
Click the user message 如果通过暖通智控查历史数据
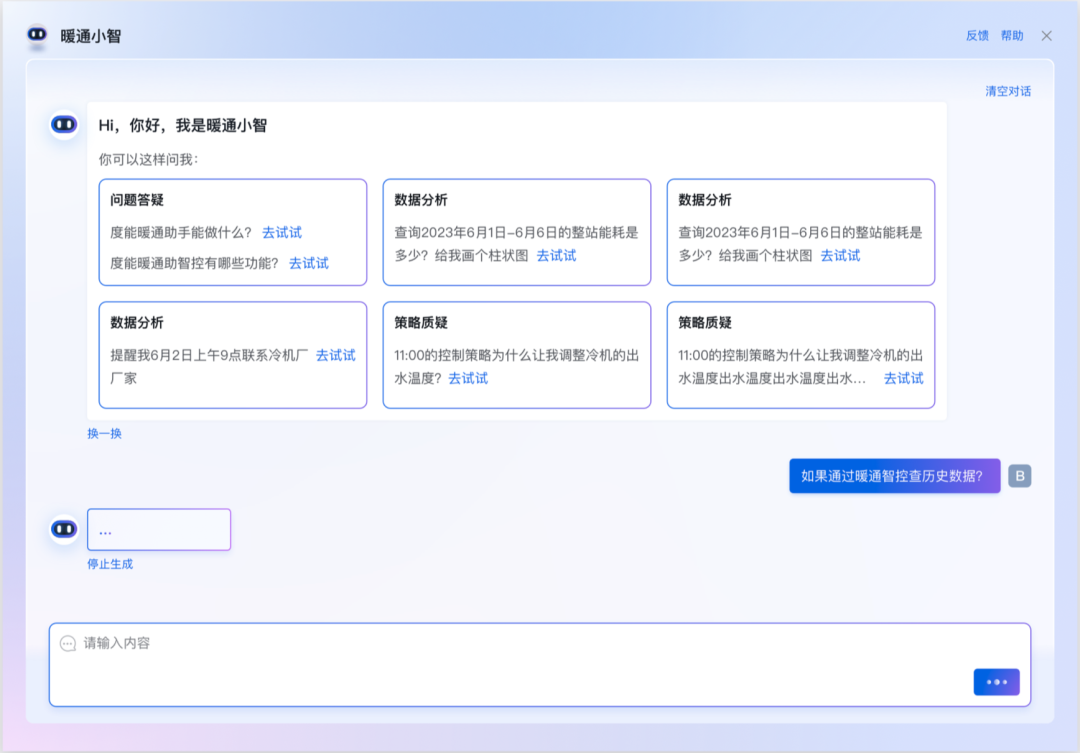[x=894, y=476]
